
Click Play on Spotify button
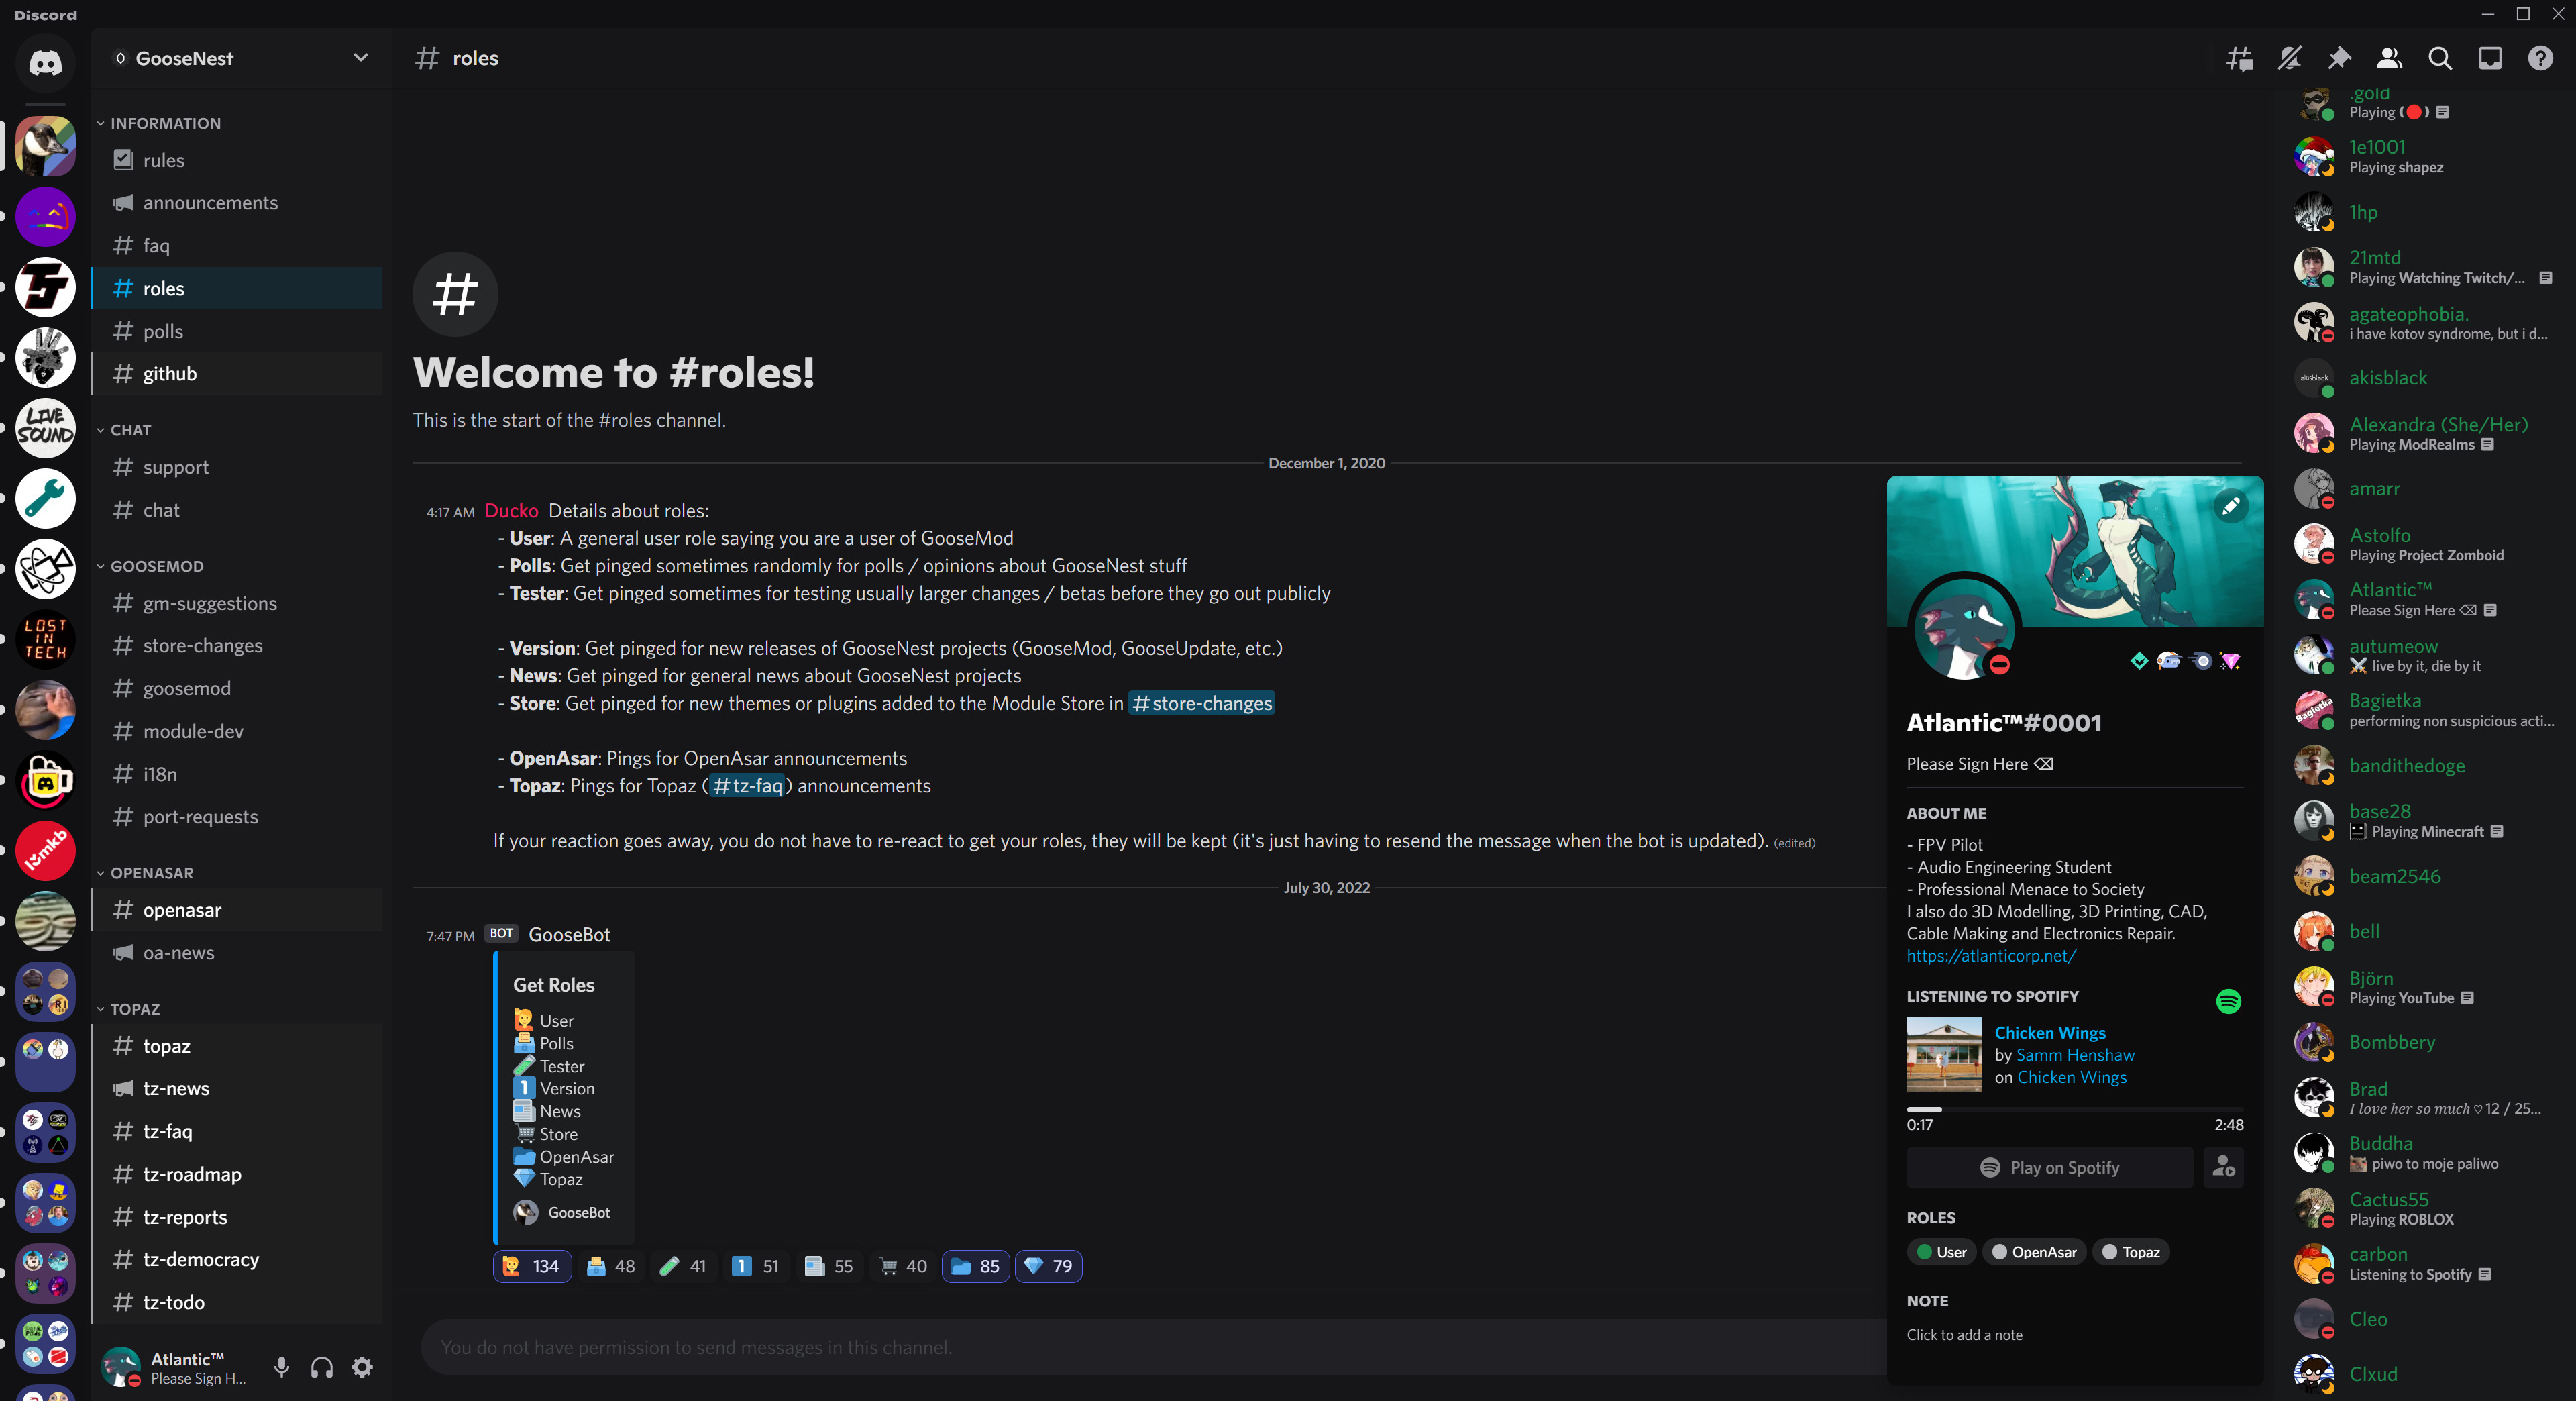2049,1167
